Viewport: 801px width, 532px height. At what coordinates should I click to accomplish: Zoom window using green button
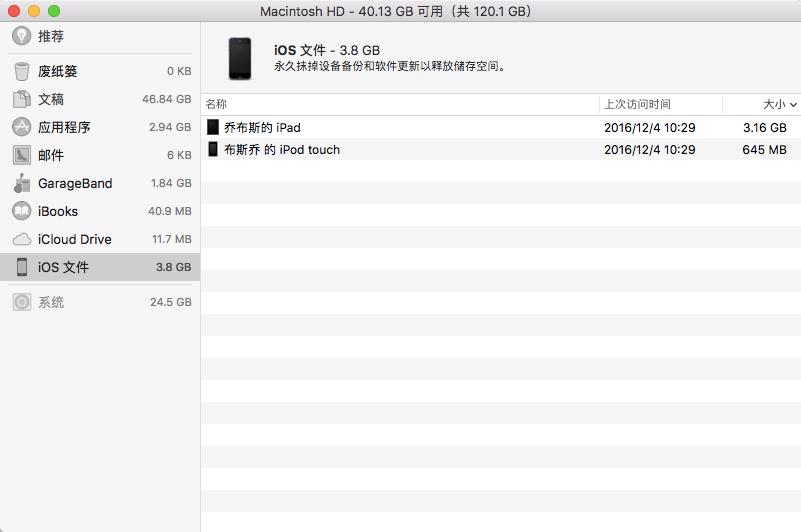click(54, 11)
